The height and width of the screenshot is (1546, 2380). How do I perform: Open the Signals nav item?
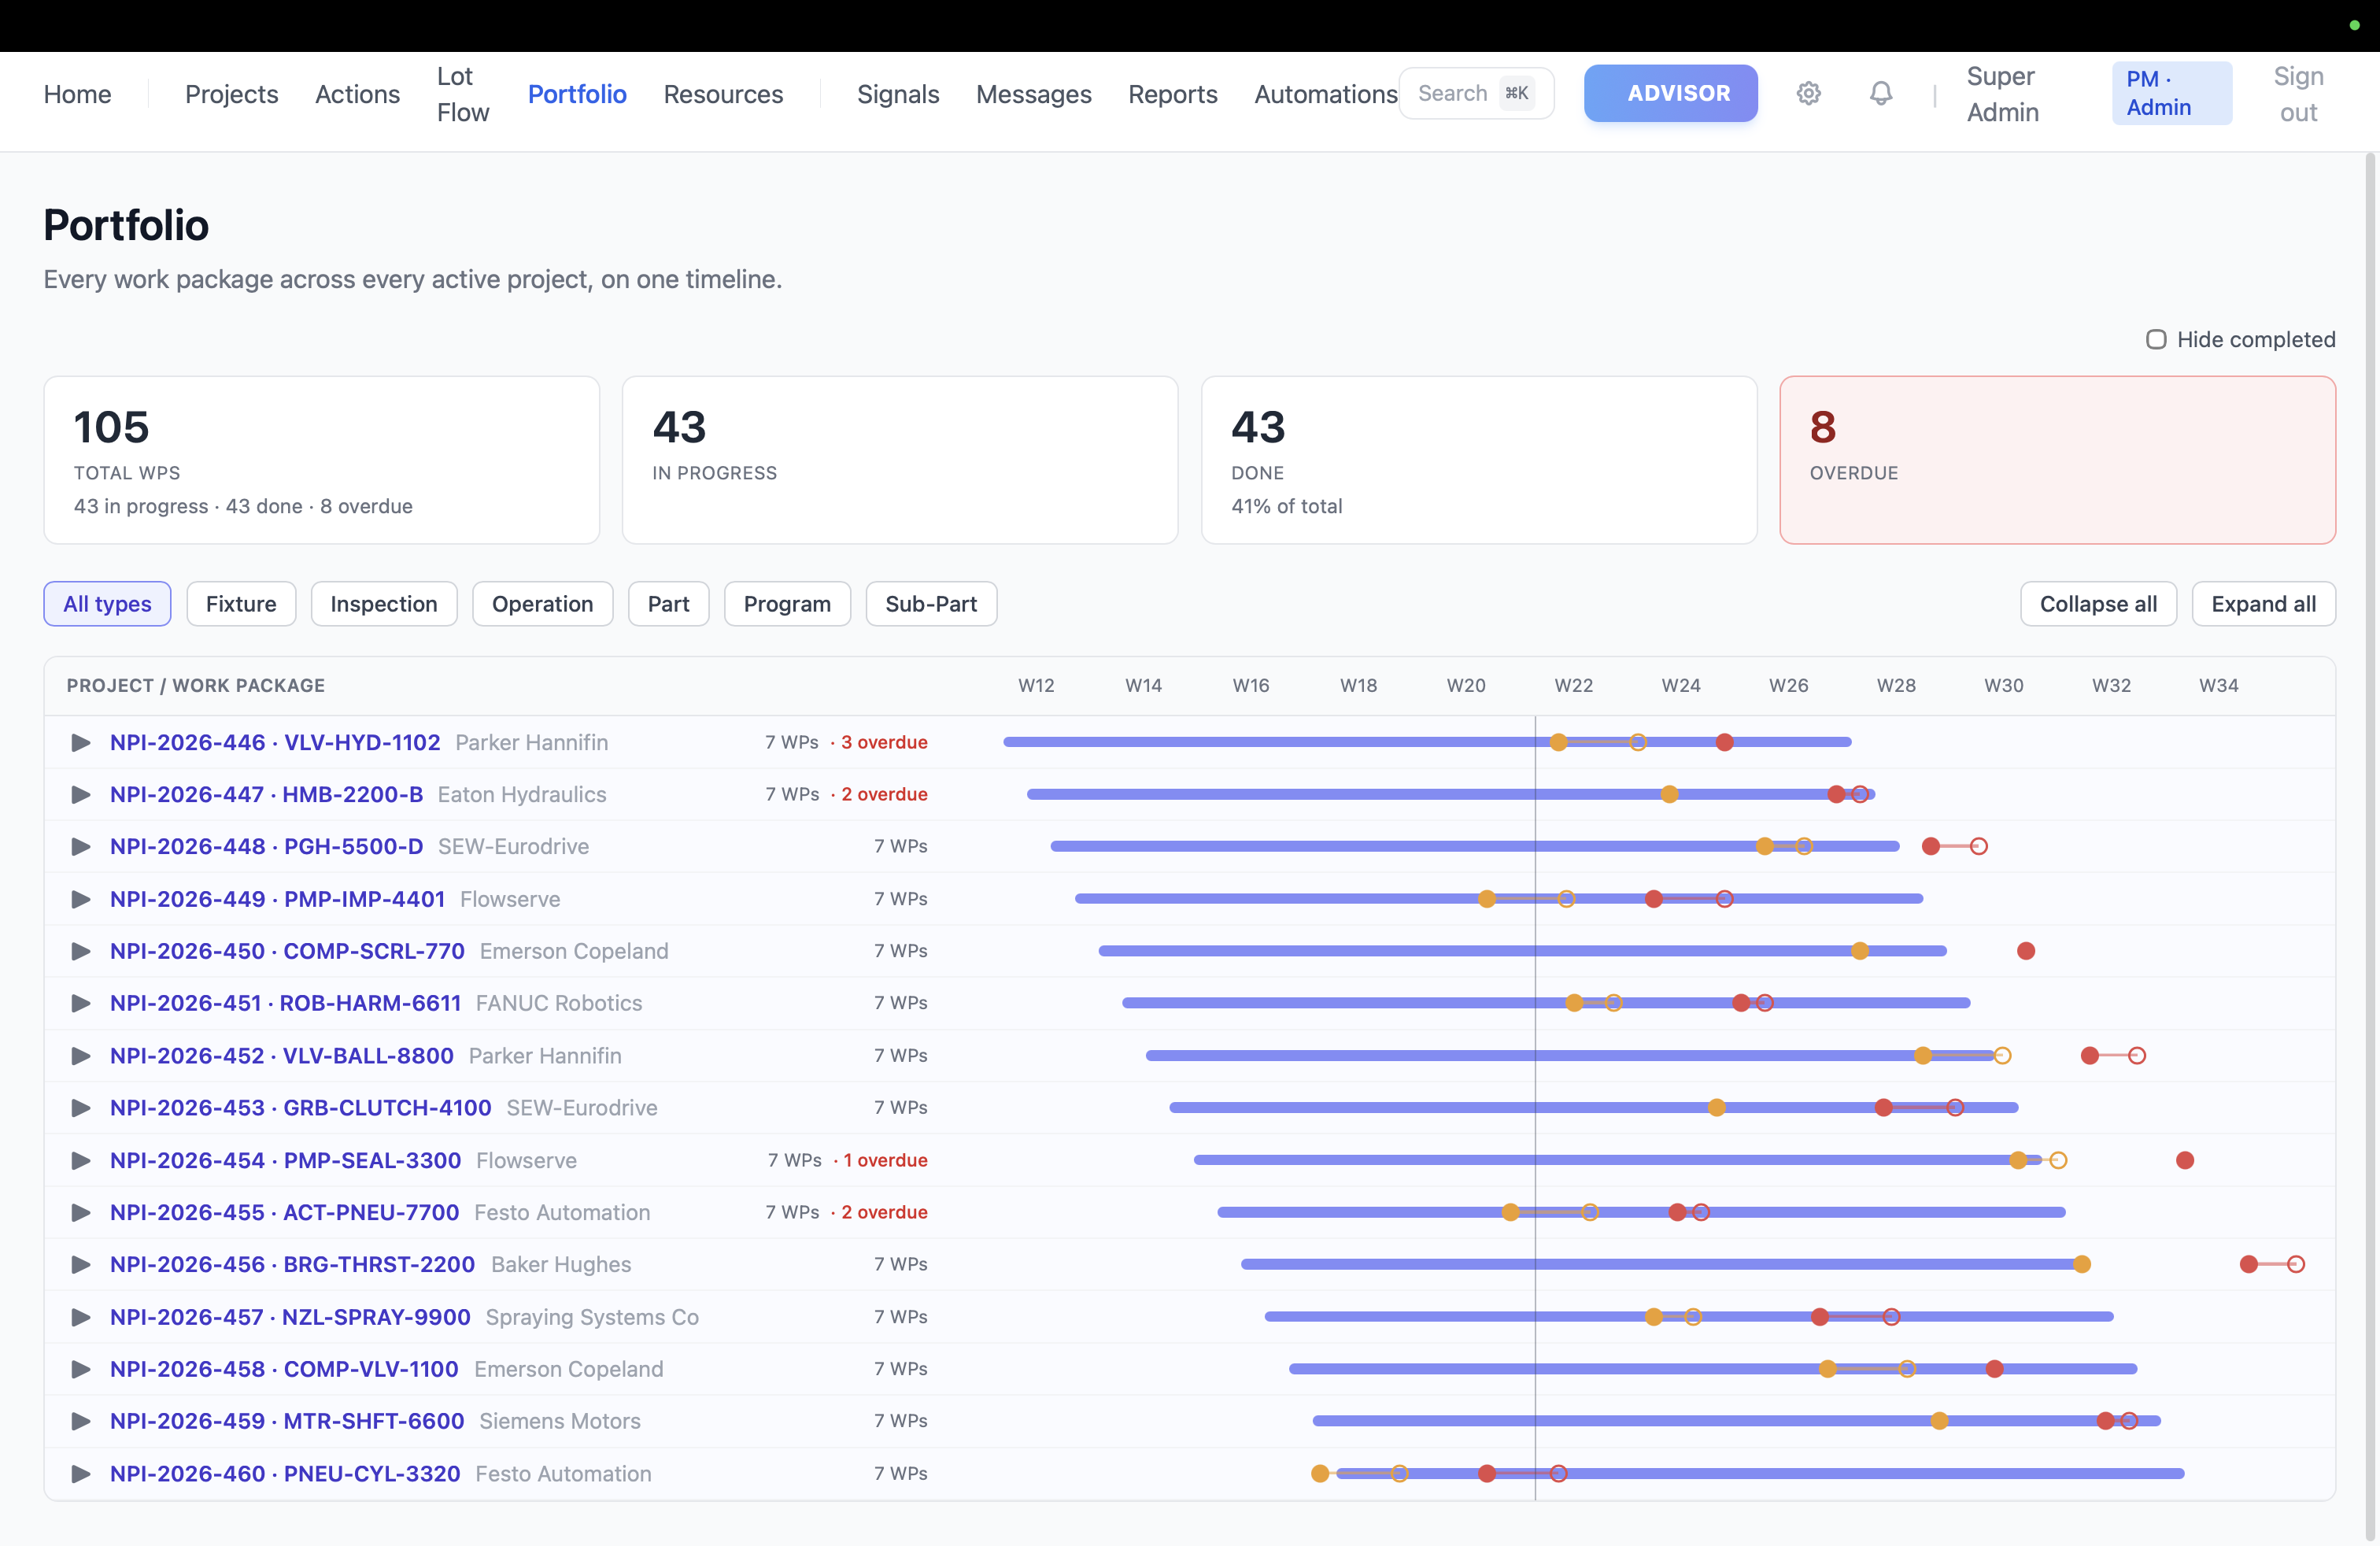coord(898,94)
